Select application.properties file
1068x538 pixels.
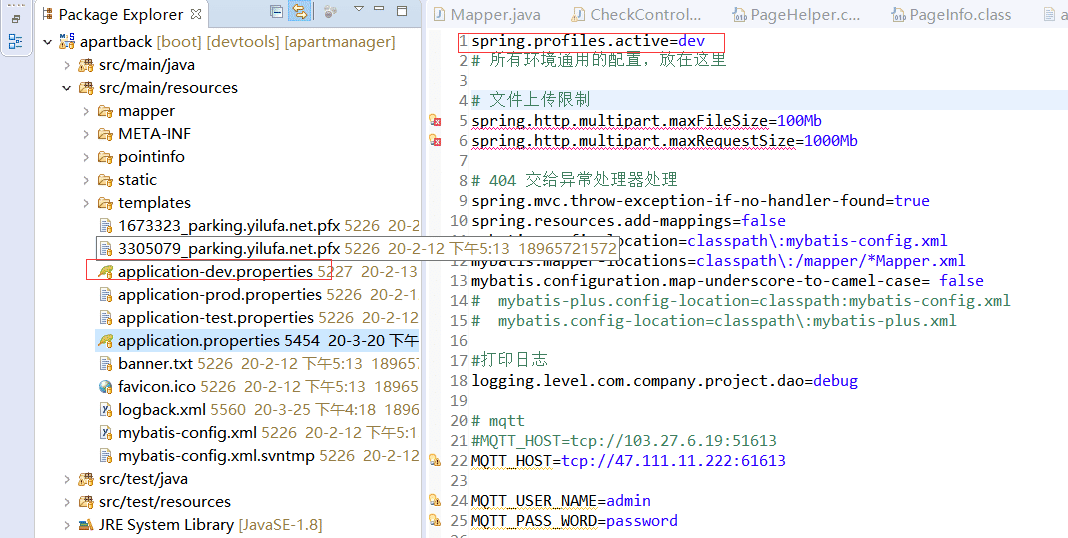coord(199,341)
